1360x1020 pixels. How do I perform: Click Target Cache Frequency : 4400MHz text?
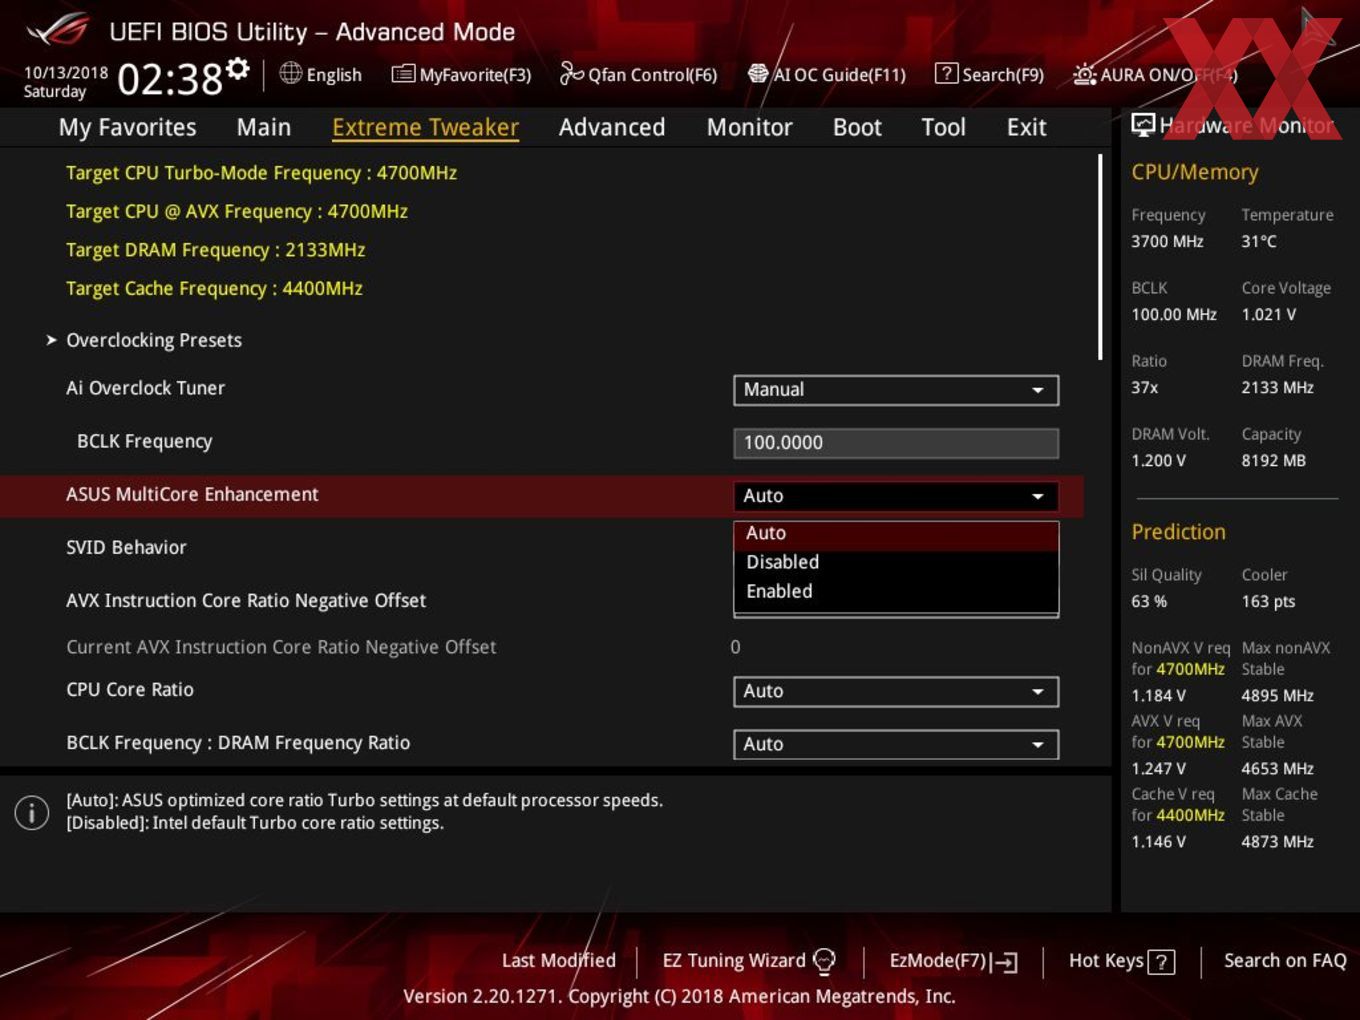[x=214, y=289]
